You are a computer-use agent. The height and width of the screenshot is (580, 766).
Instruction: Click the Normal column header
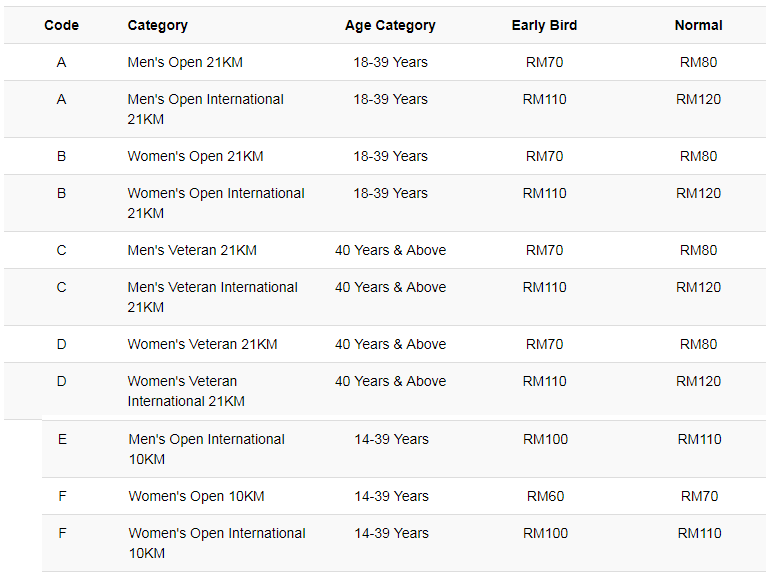(698, 25)
